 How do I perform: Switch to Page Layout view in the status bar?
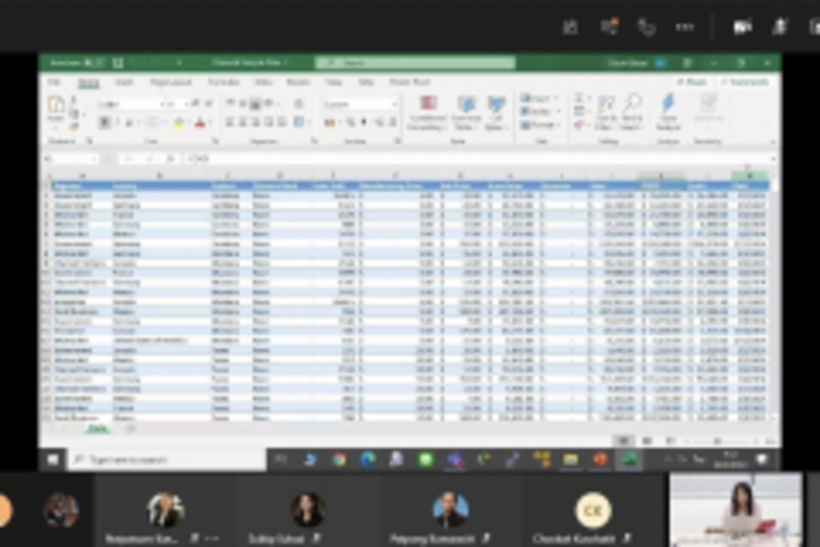(x=647, y=441)
